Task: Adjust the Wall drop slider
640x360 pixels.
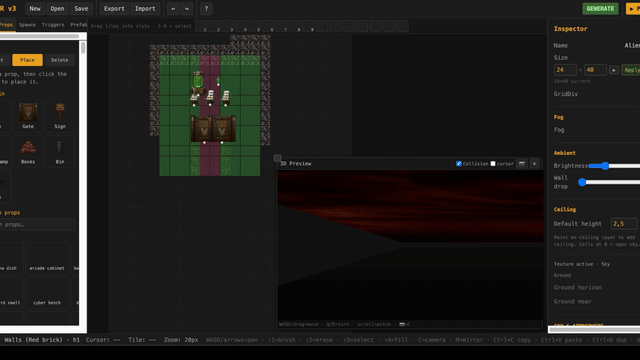Action: 609,182
